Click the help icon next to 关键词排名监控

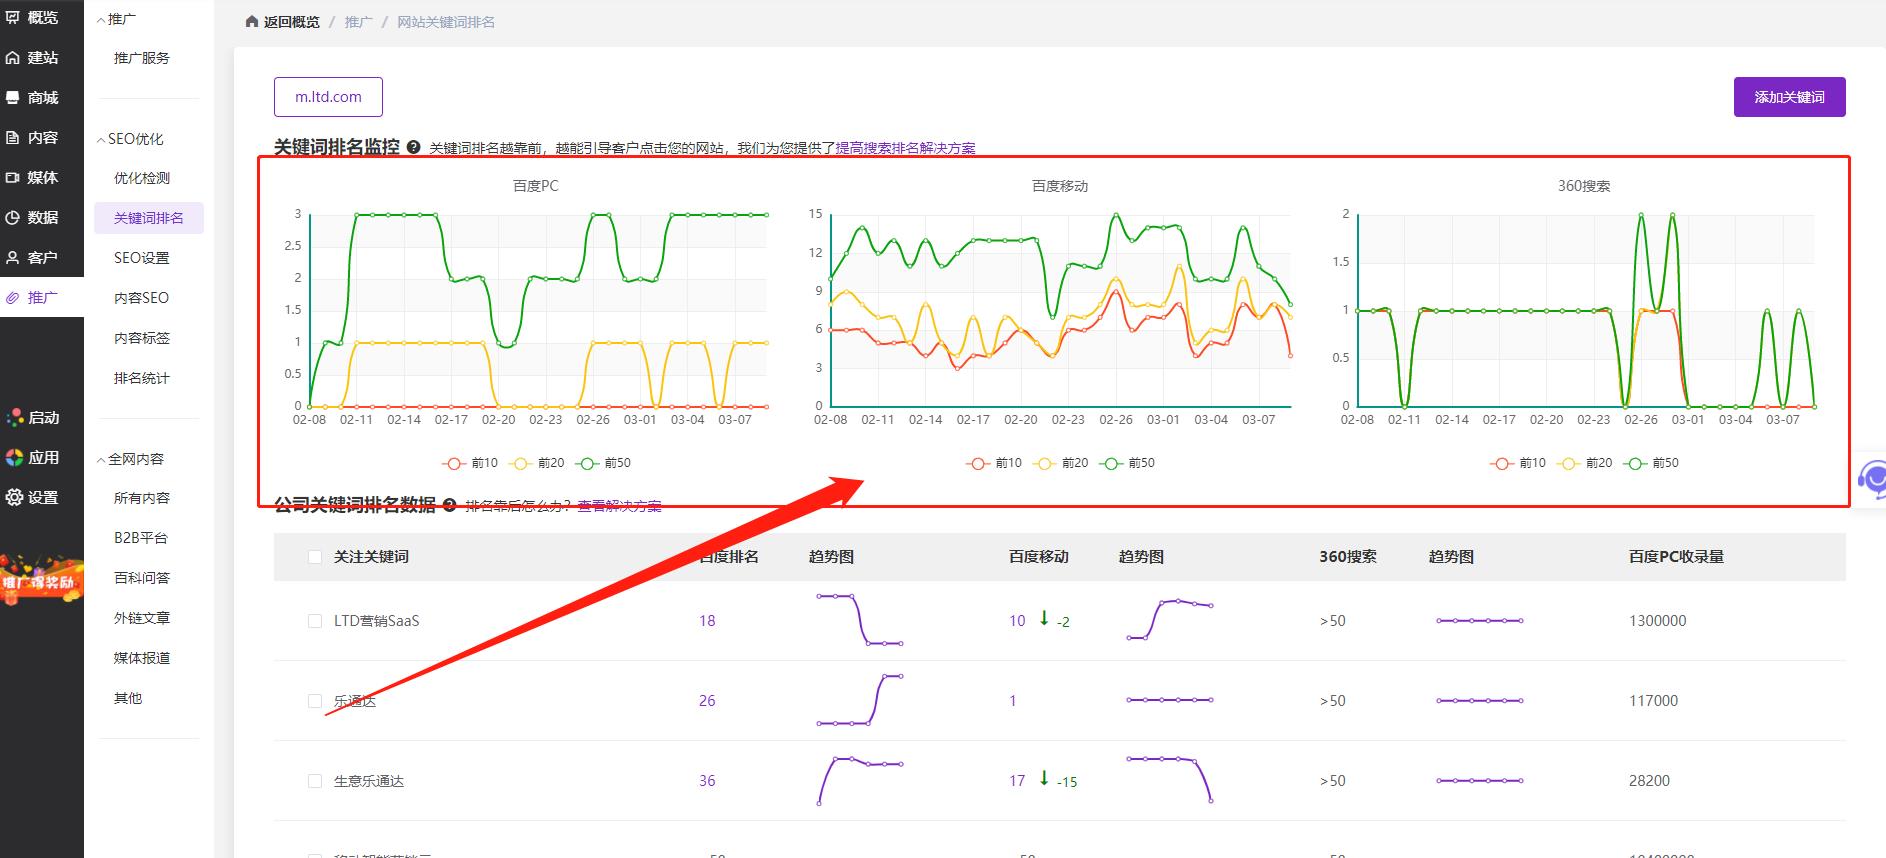coord(413,148)
